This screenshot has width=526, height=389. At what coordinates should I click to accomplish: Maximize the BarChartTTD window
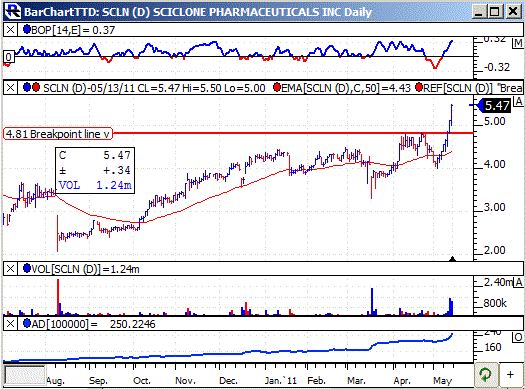pyautogui.click(x=495, y=12)
